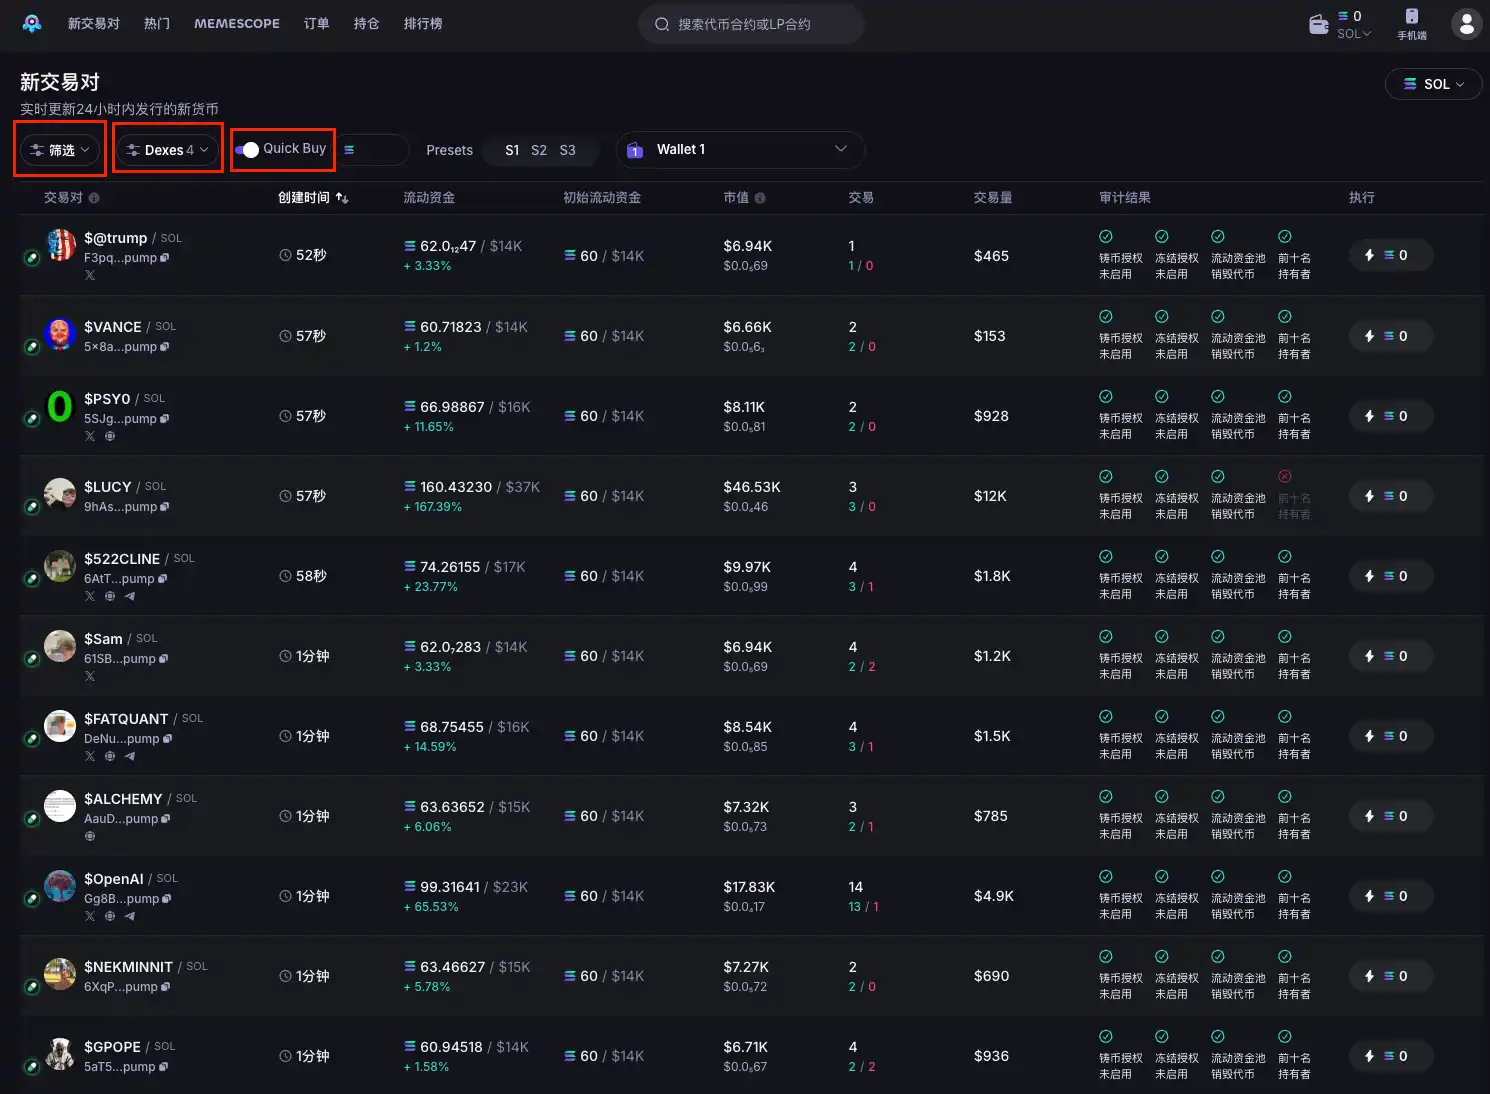The height and width of the screenshot is (1094, 1490).
Task: Open the website link for $ALCHEMY
Action: 90,836
